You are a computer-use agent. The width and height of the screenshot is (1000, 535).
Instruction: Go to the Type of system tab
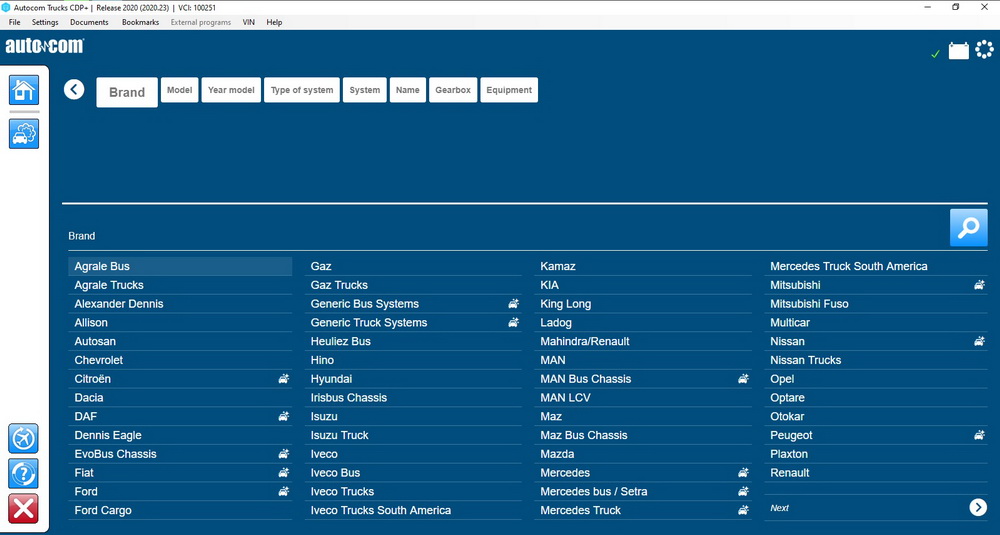[302, 90]
